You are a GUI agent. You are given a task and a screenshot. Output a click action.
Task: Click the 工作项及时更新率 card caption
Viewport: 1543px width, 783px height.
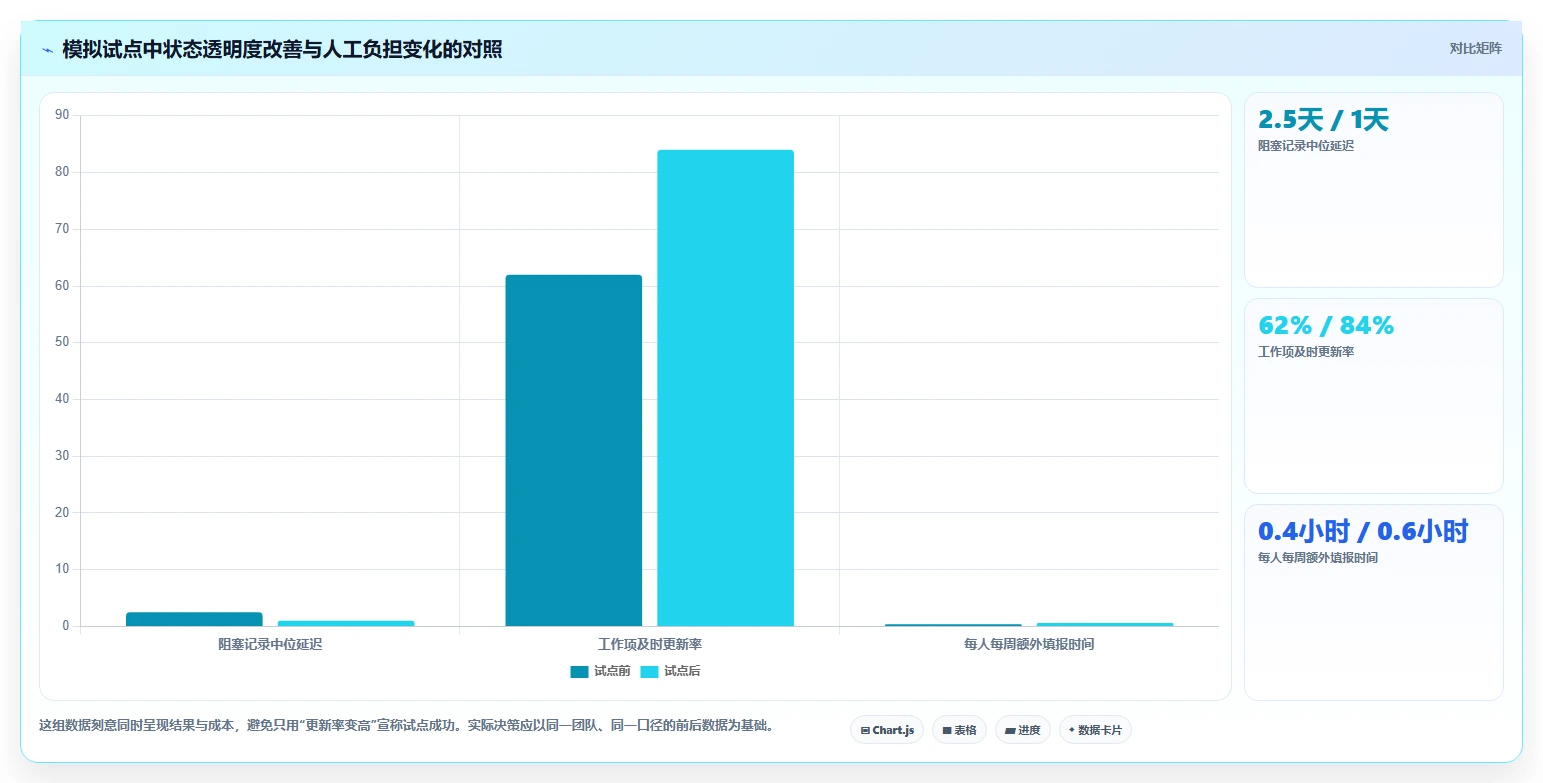[x=1306, y=352]
